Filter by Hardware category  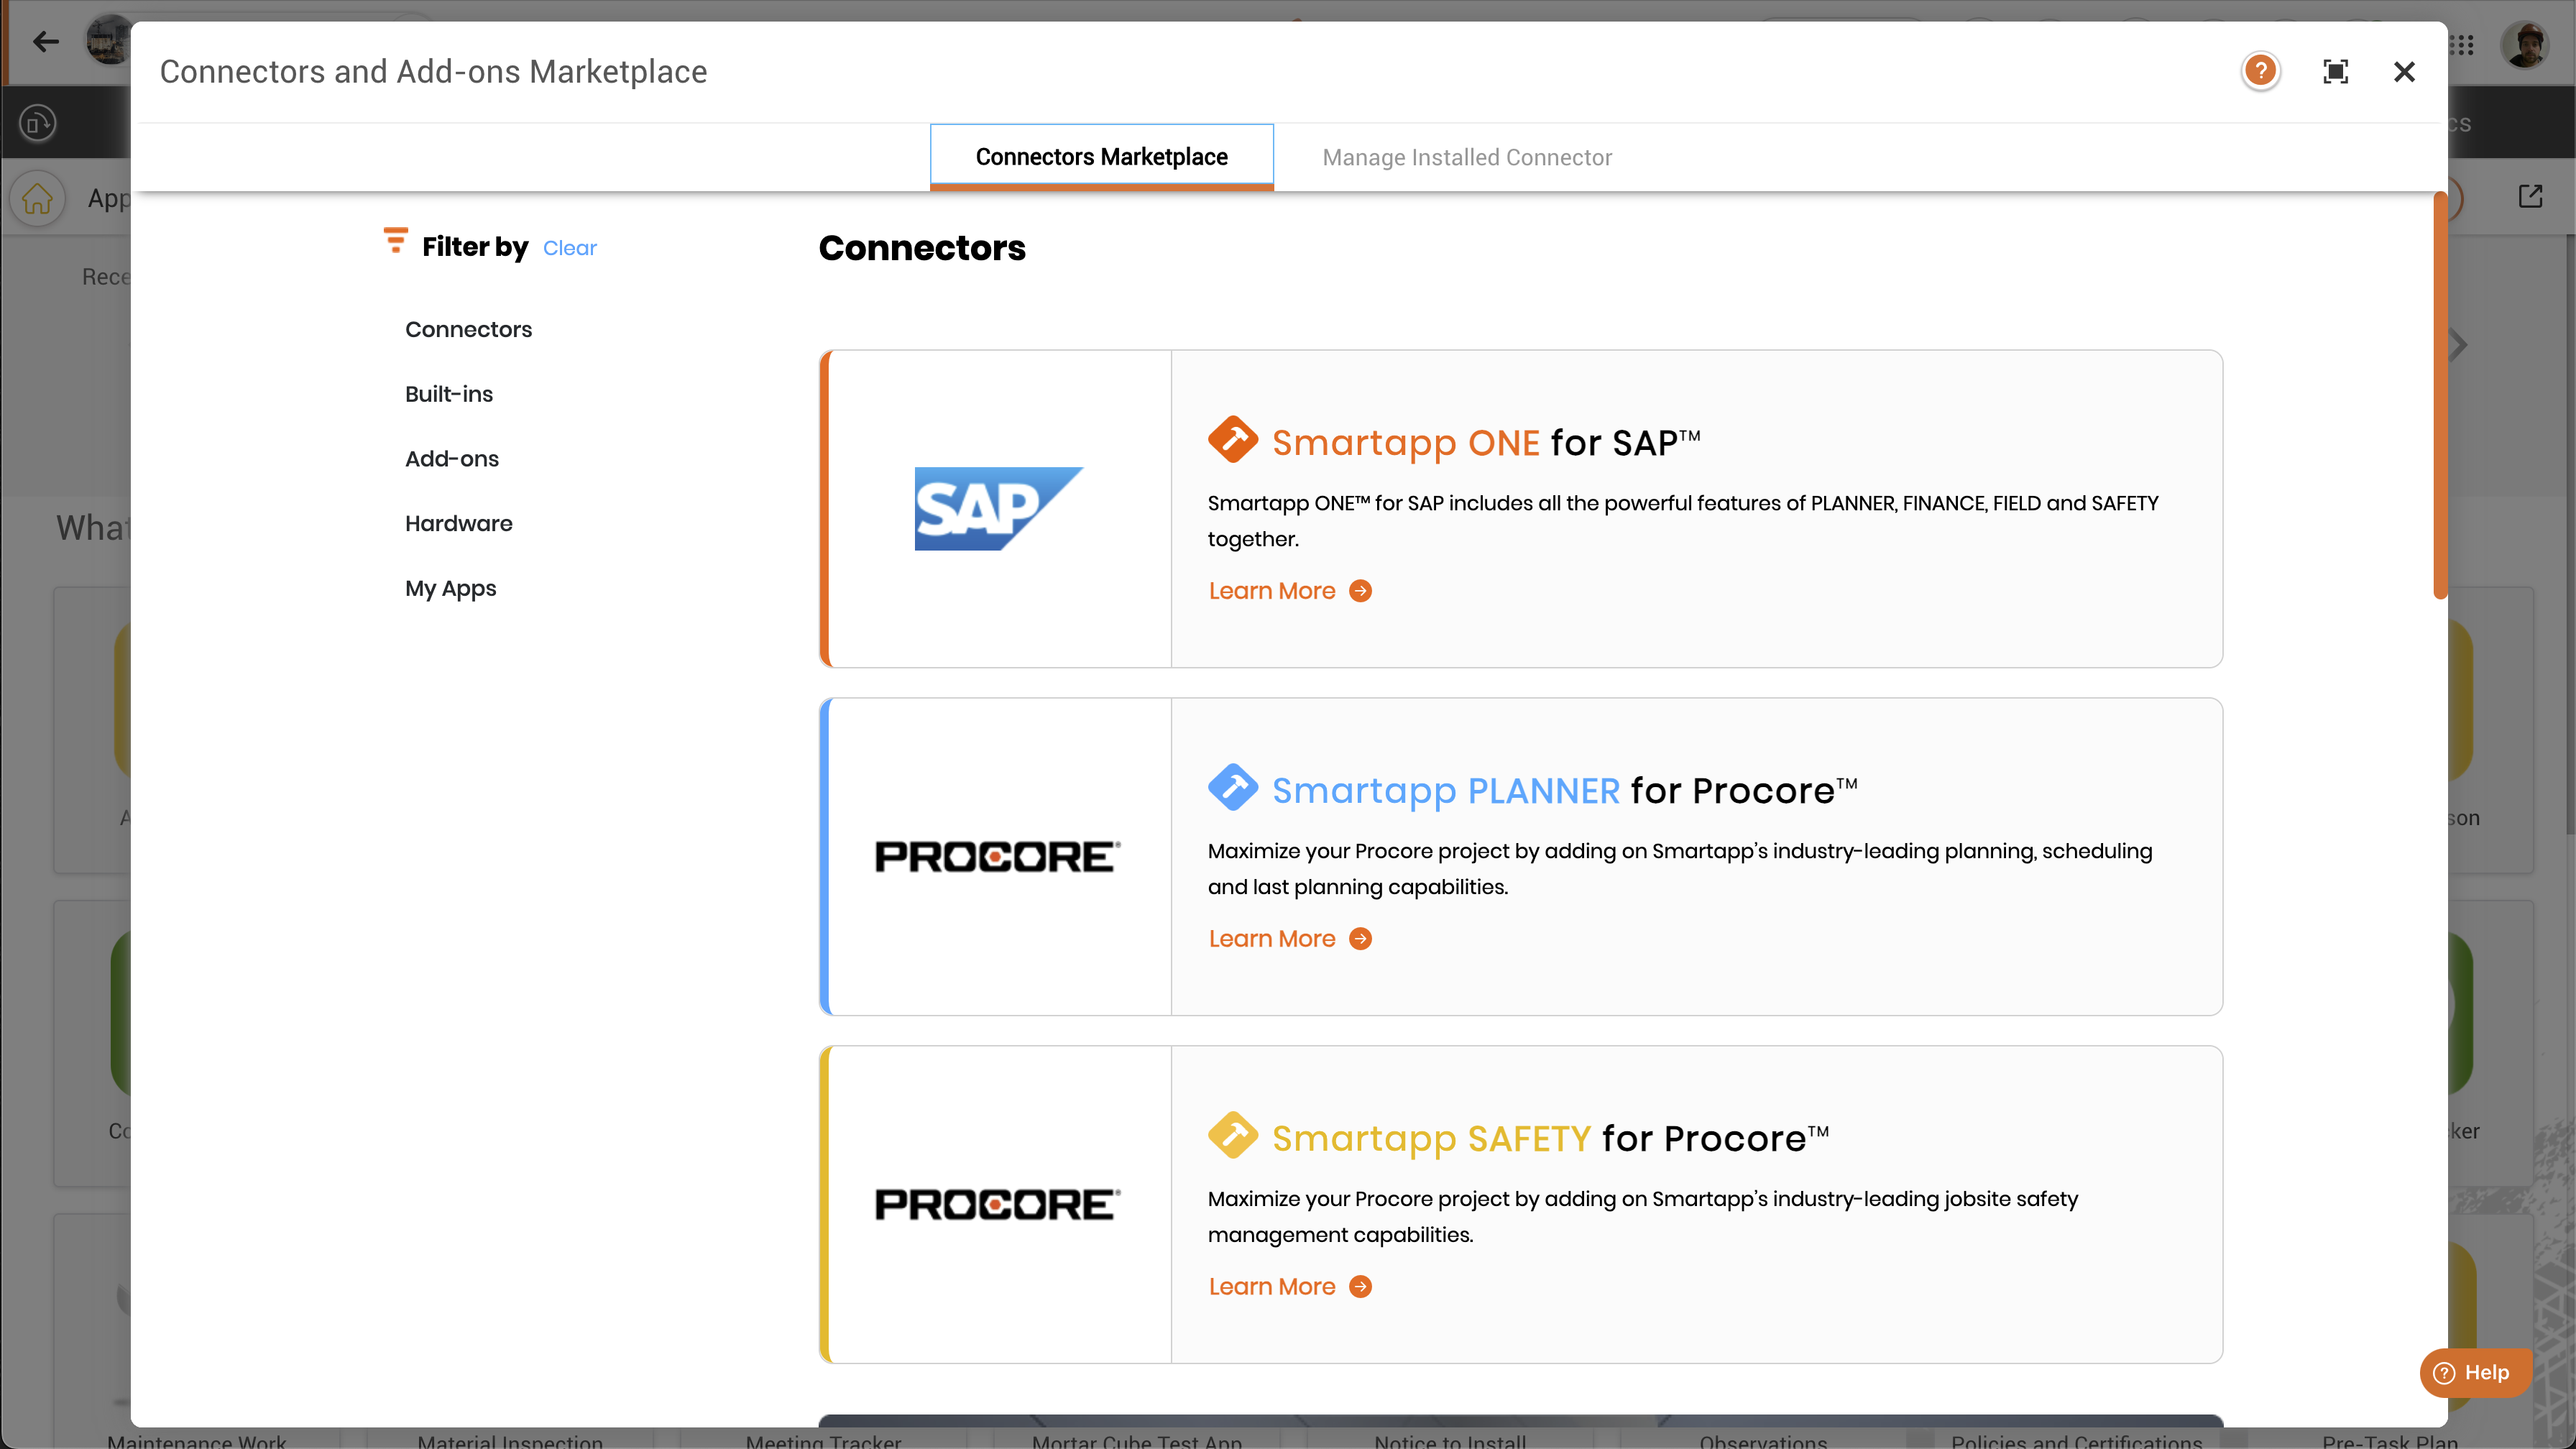click(458, 523)
